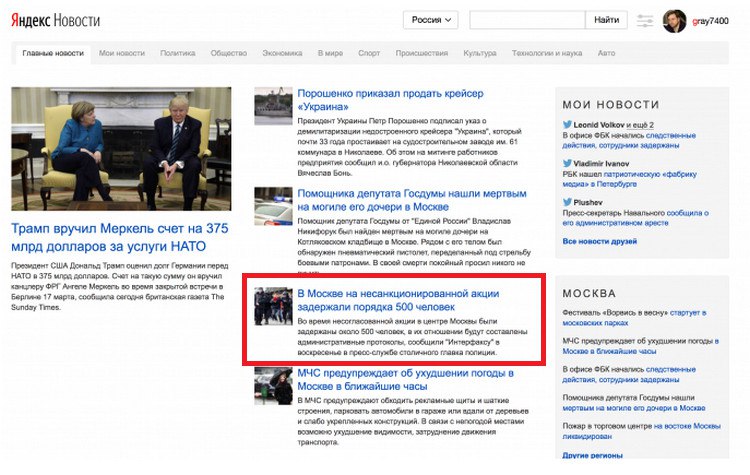Open the cruiser story thumbnail
This screenshot has height=475, width=750.
coord(273,106)
